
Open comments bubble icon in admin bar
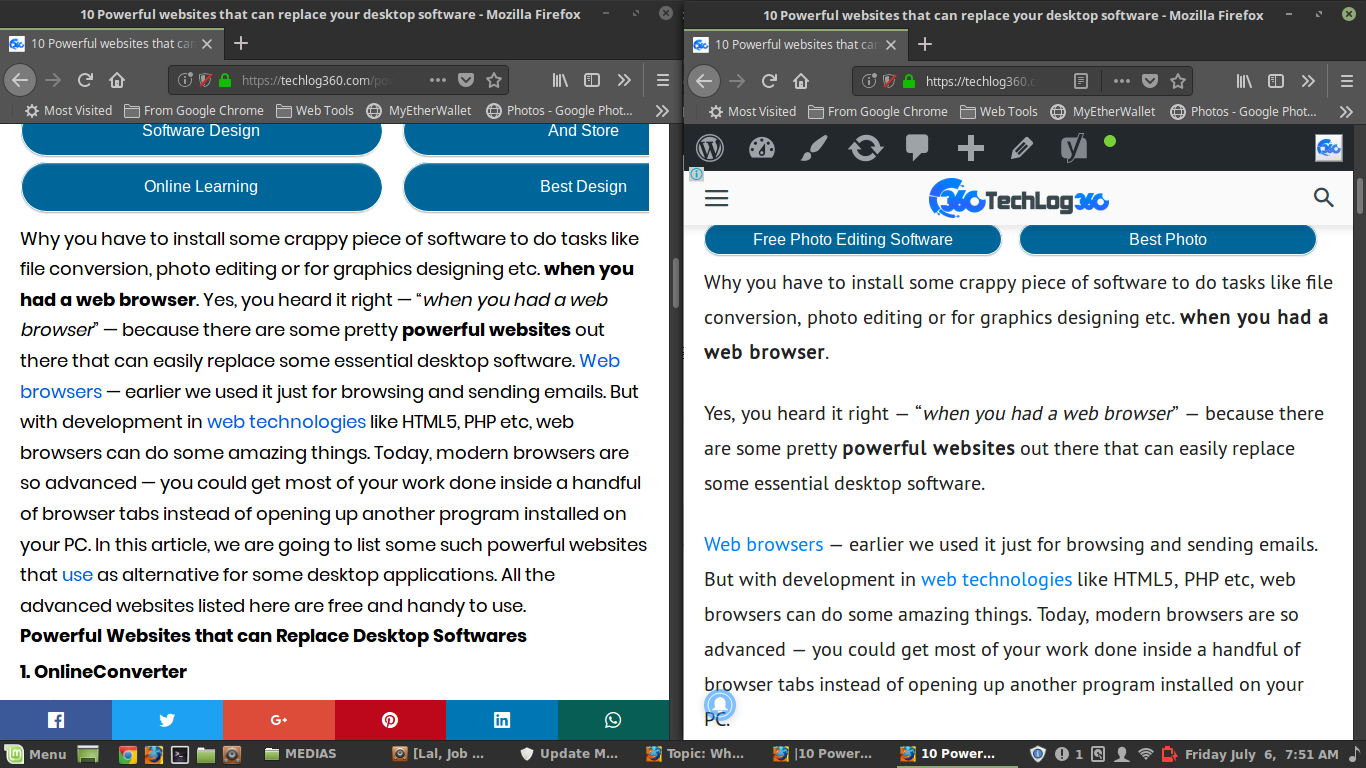(917, 148)
